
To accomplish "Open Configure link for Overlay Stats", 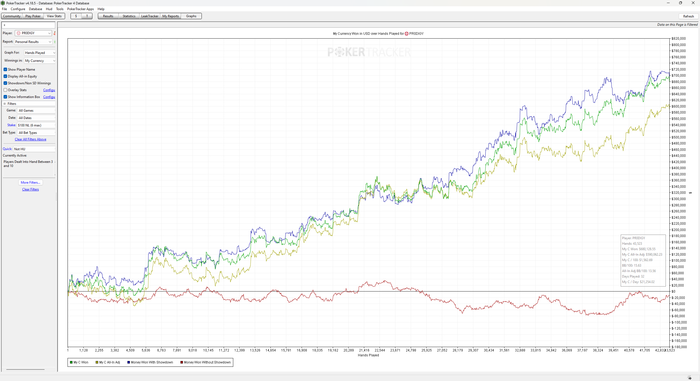I will click(49, 90).
